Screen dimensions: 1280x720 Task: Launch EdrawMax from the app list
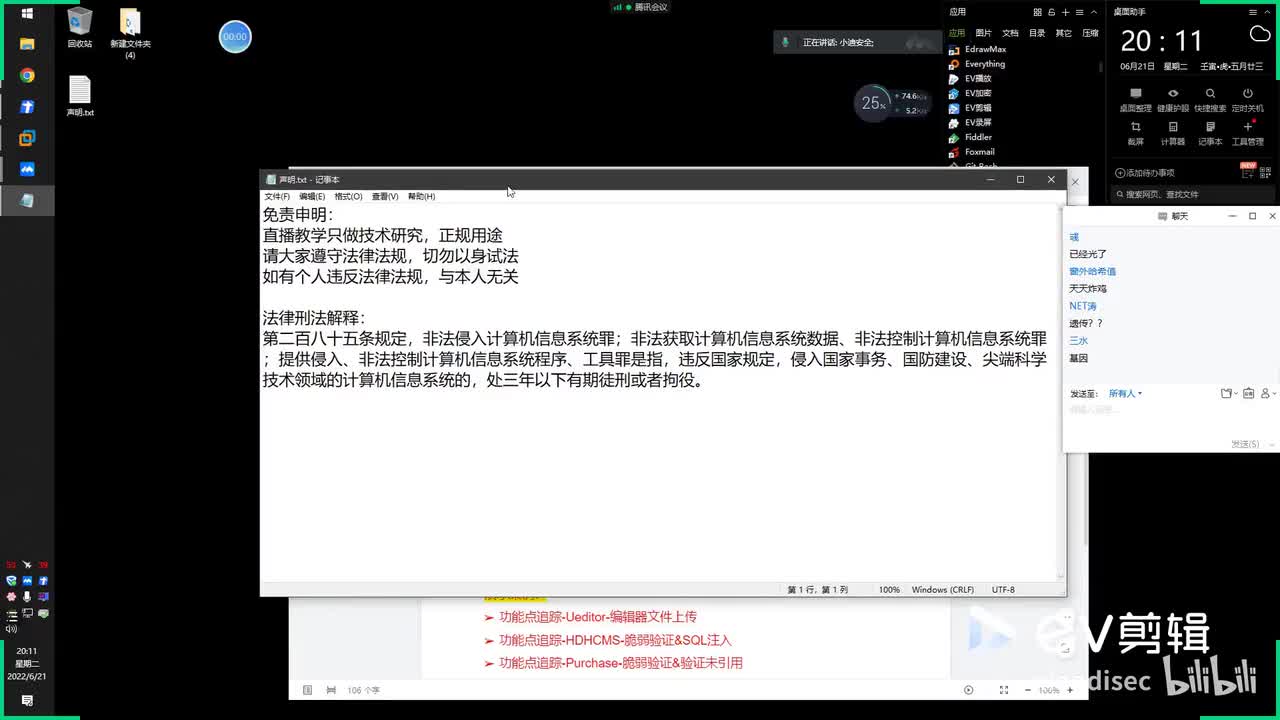(978, 49)
